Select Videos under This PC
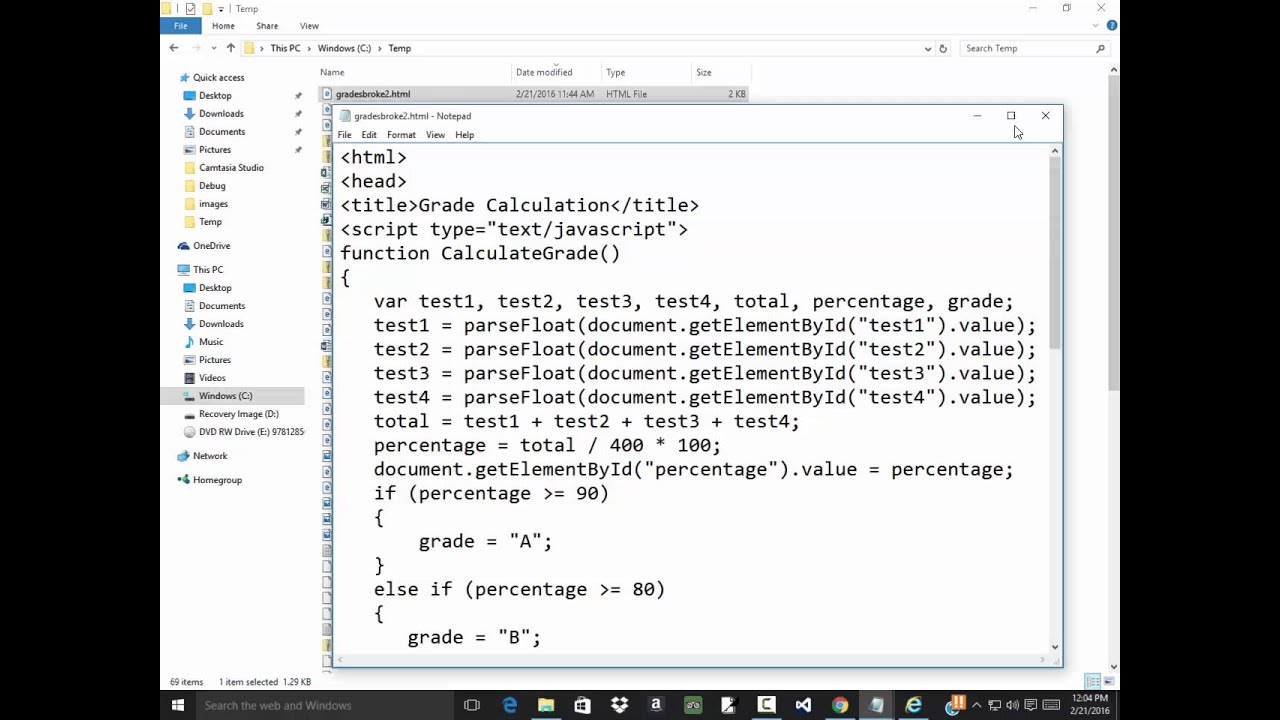1280x720 pixels. tap(212, 377)
